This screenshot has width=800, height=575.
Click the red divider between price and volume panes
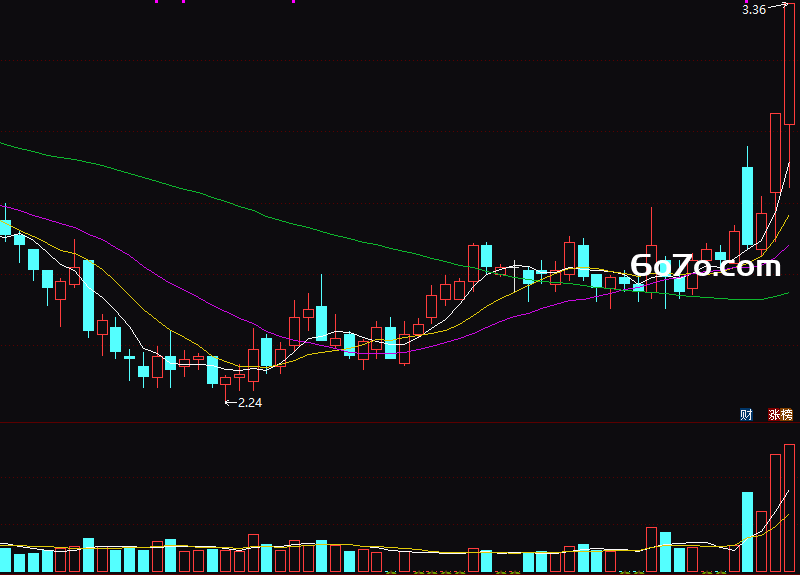[x=400, y=422]
